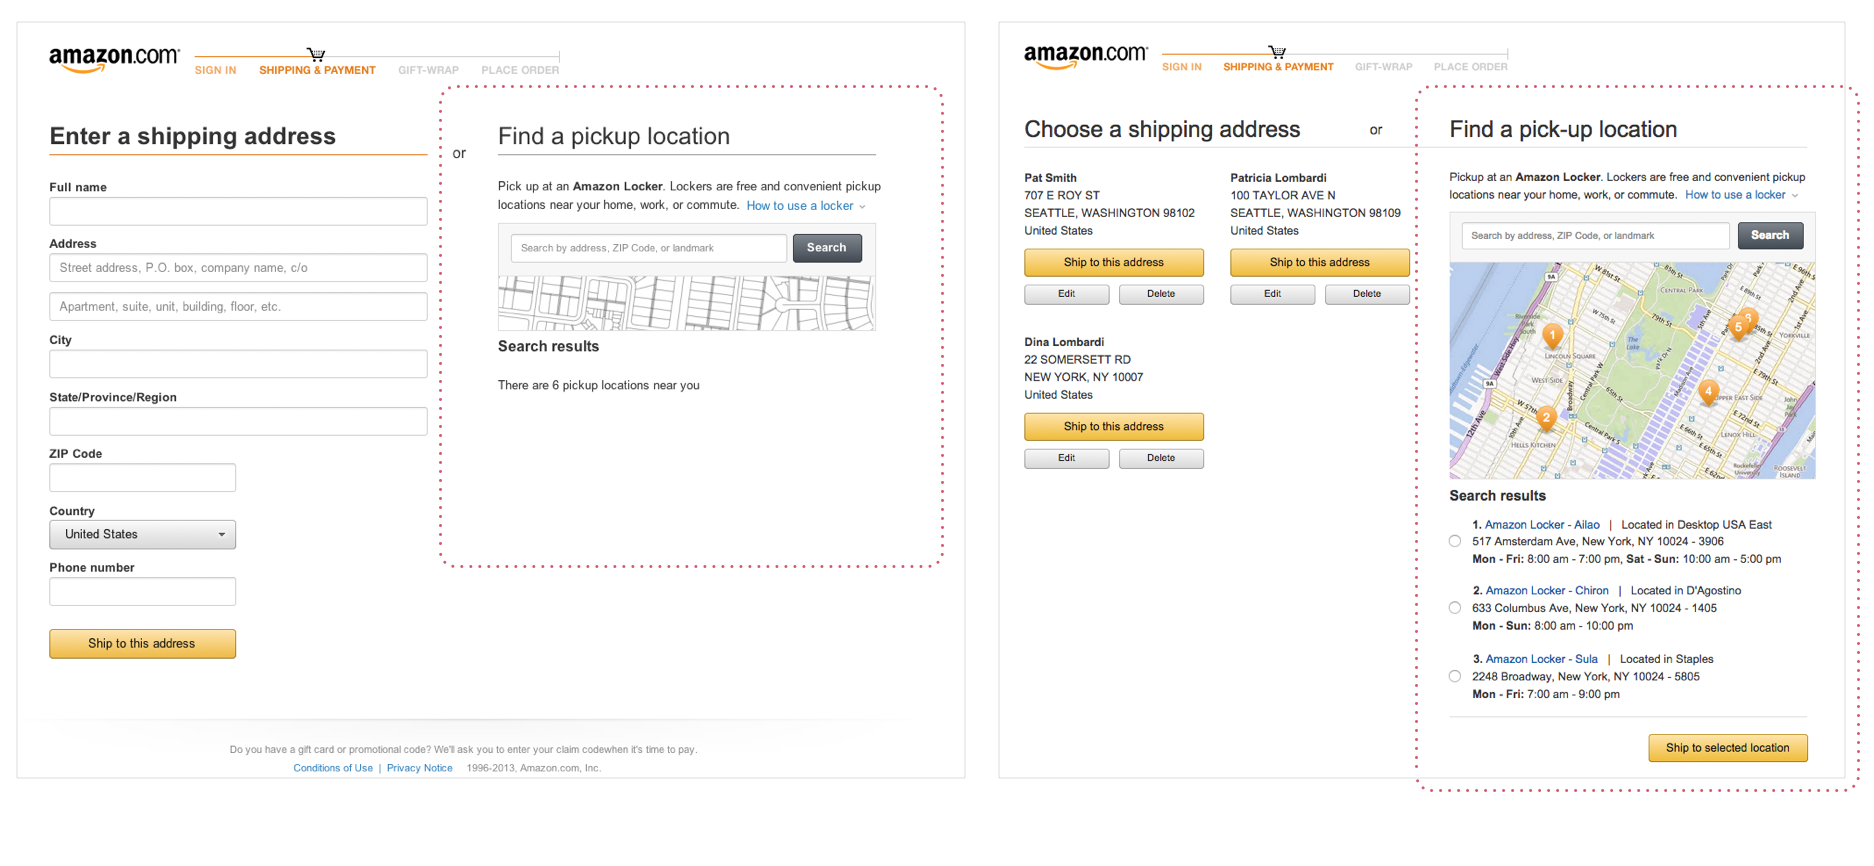Viewport: 1874px width, 866px height.
Task: Ship to Pat Smith's address
Action: click(x=1114, y=262)
